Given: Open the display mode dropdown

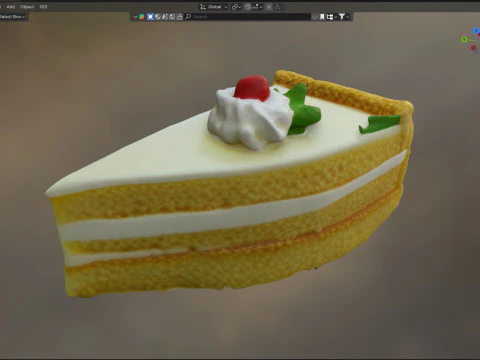Looking at the screenshot, I should pyautogui.click(x=331, y=17).
